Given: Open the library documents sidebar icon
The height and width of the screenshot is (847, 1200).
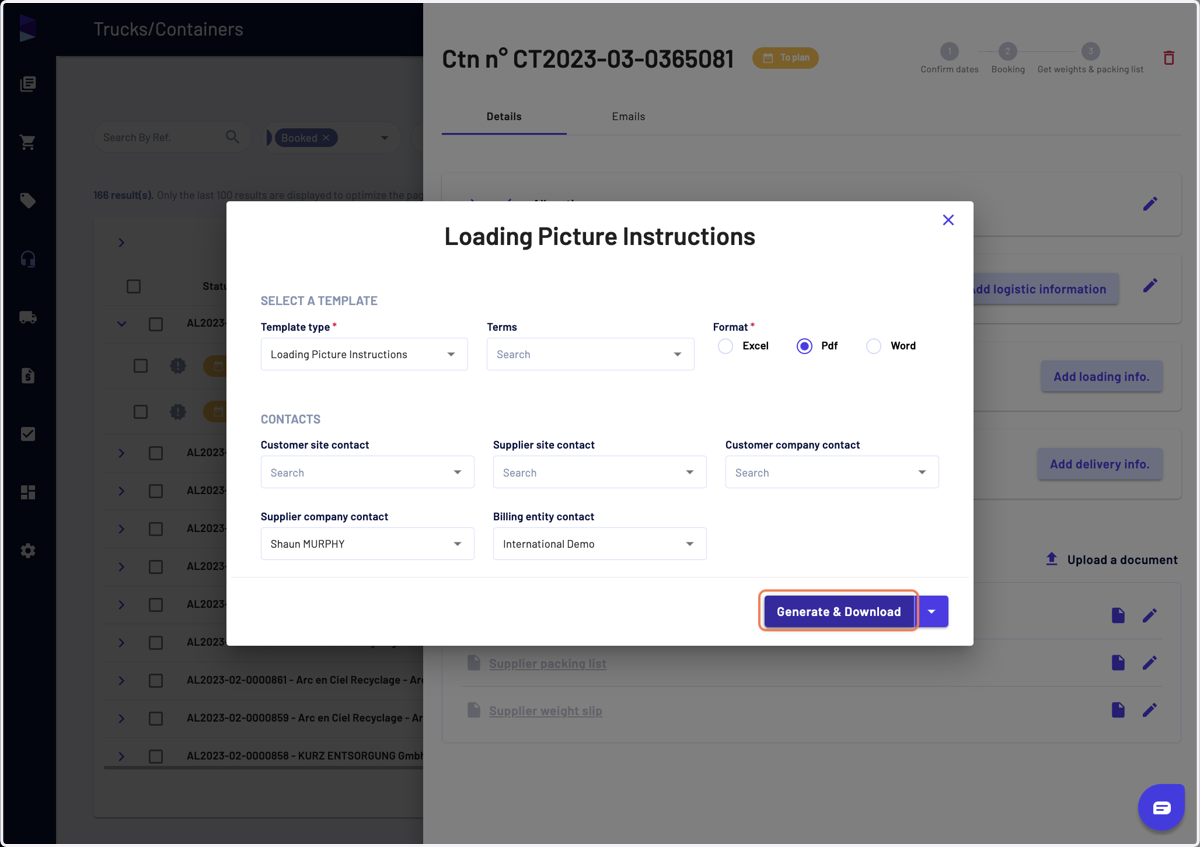Looking at the screenshot, I should click(28, 84).
